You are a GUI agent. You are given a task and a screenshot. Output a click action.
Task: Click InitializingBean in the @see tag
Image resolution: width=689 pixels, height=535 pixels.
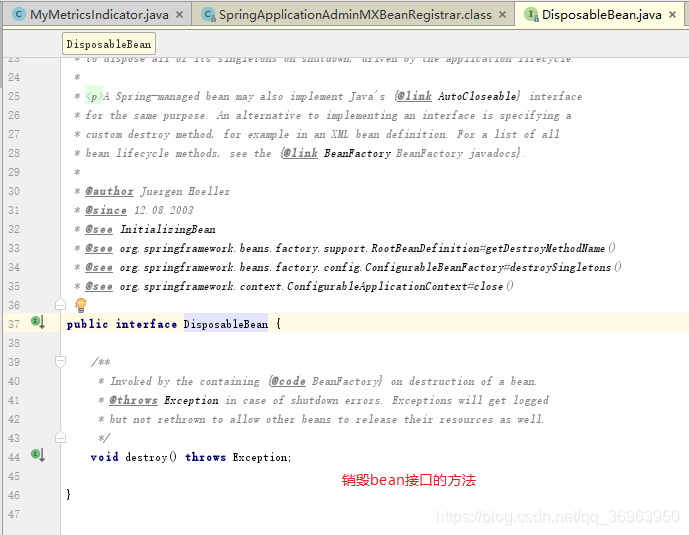(168, 229)
